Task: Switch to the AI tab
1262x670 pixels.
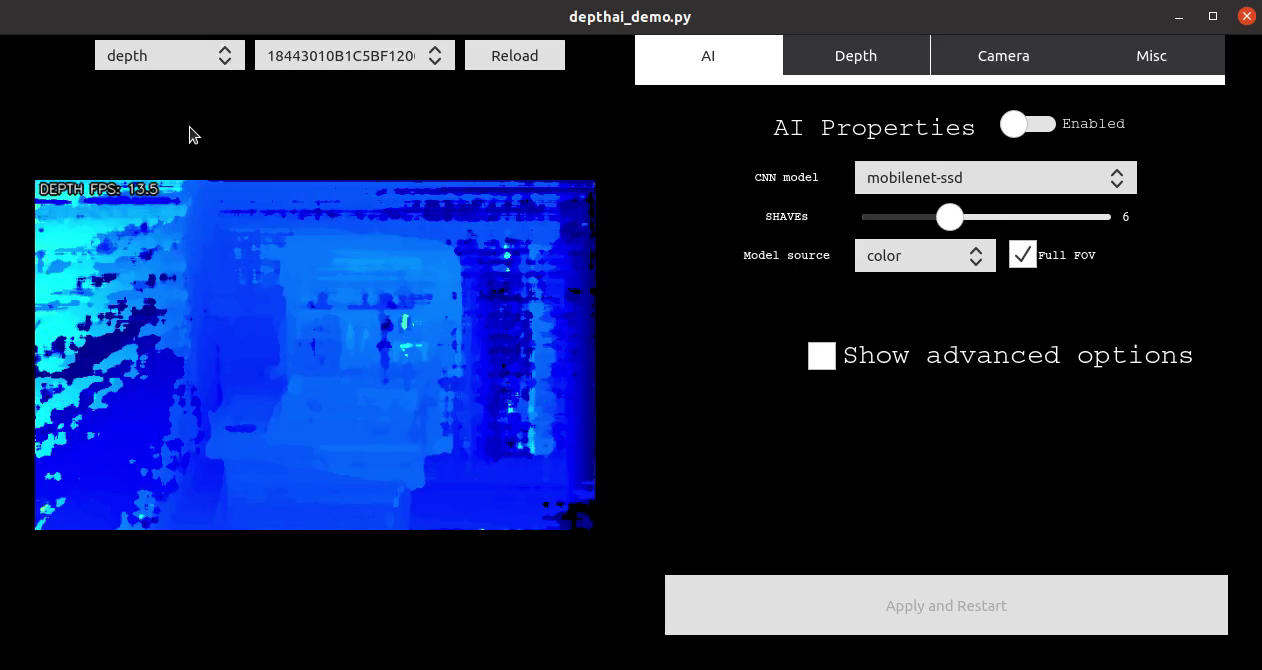Action: [x=708, y=56]
